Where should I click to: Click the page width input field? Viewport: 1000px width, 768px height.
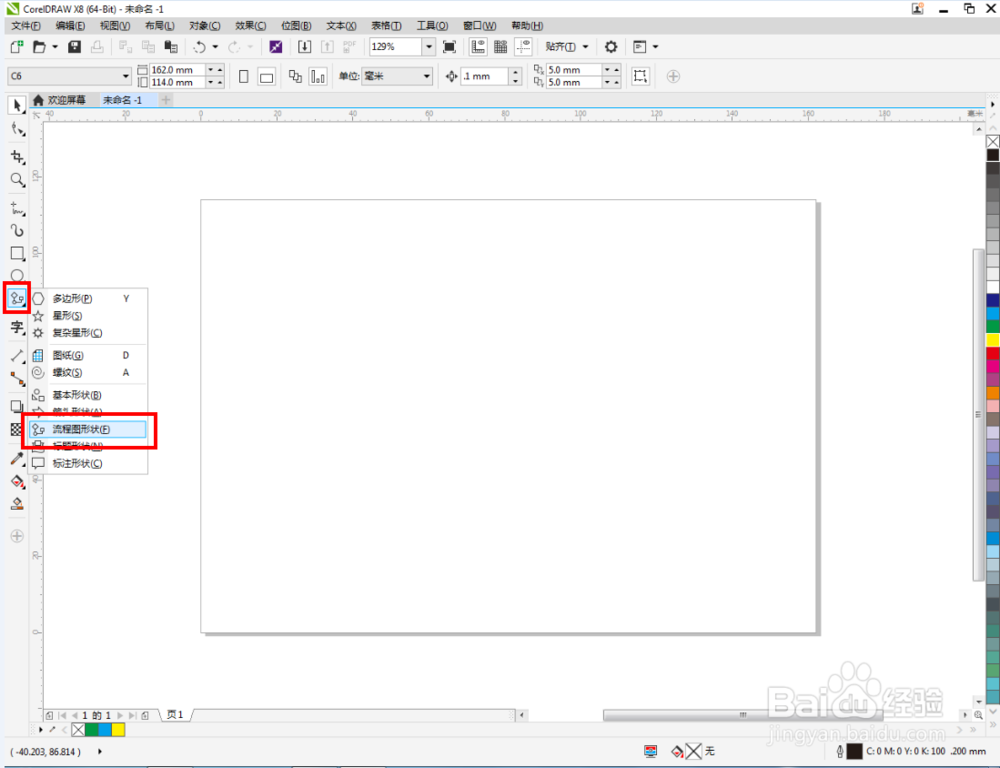coord(177,70)
